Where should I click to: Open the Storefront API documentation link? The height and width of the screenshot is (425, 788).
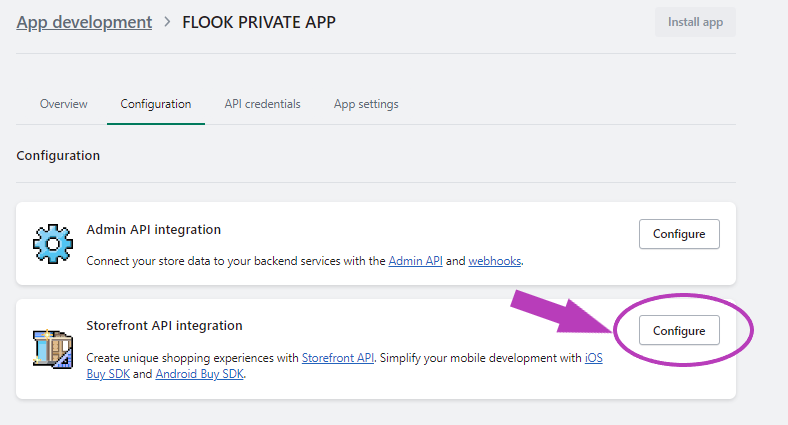[337, 357]
